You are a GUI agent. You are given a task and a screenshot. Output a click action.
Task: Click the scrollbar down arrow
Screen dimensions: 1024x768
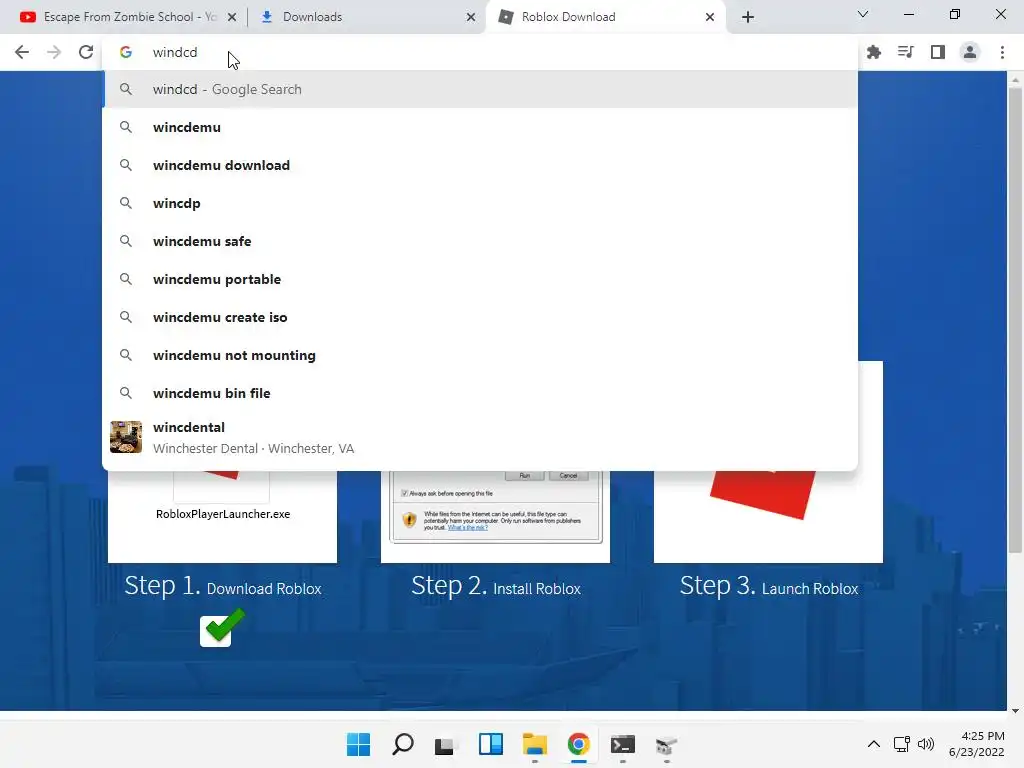[x=1015, y=711]
